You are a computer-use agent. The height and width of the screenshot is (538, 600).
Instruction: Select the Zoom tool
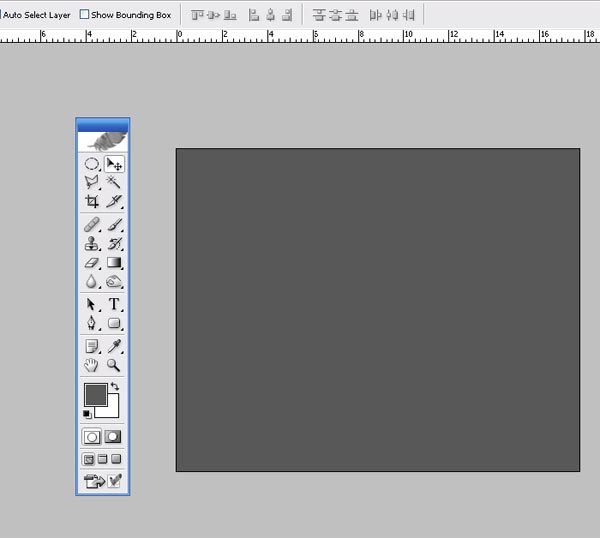(x=114, y=365)
